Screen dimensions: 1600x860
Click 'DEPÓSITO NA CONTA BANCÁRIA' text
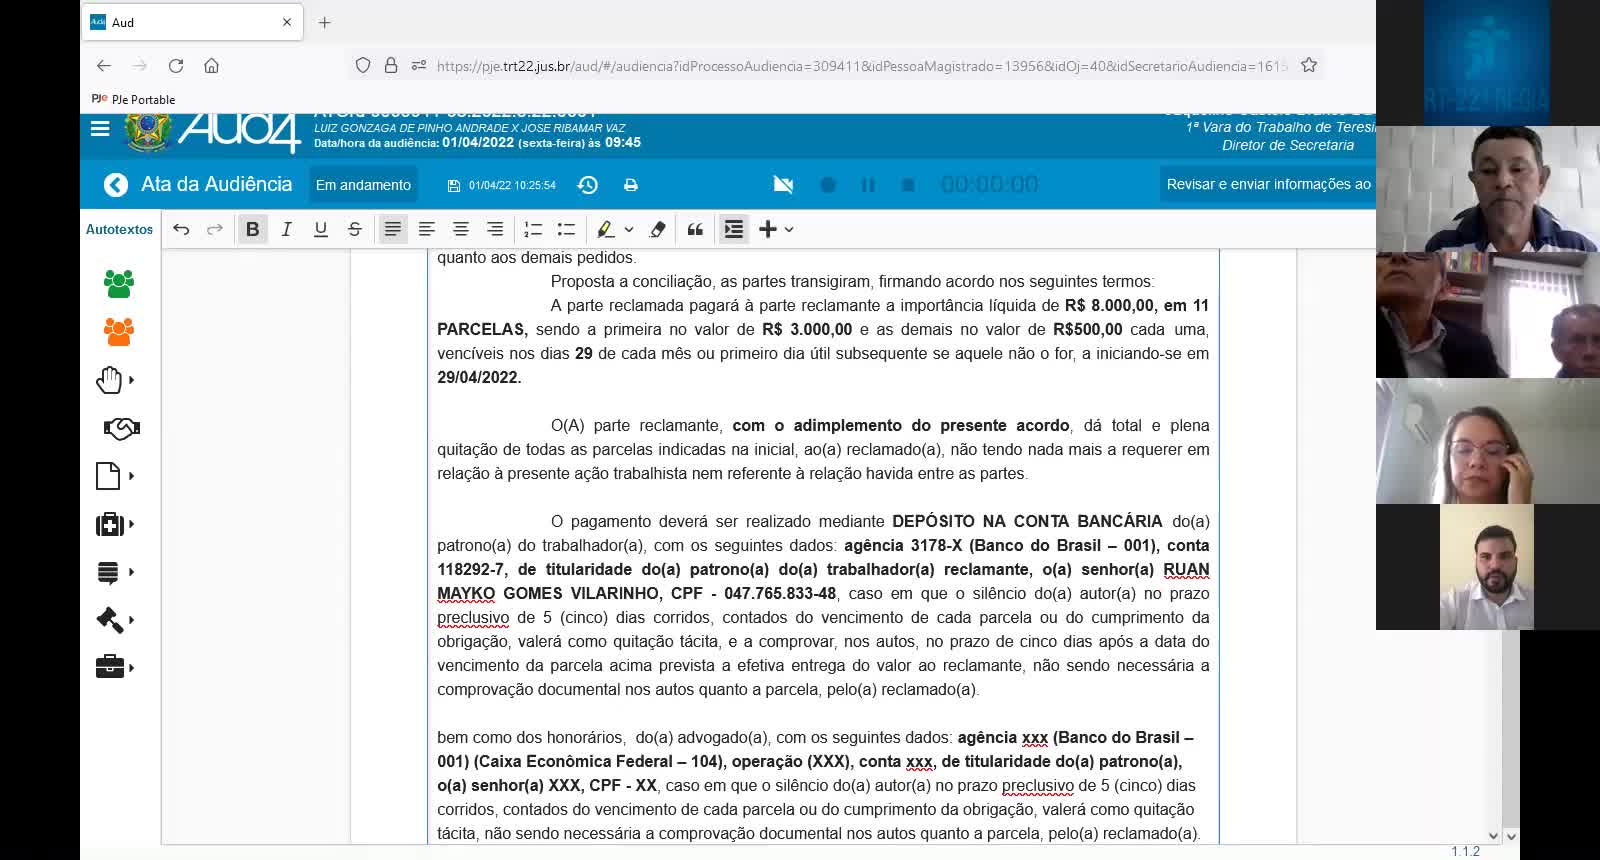1027,521
